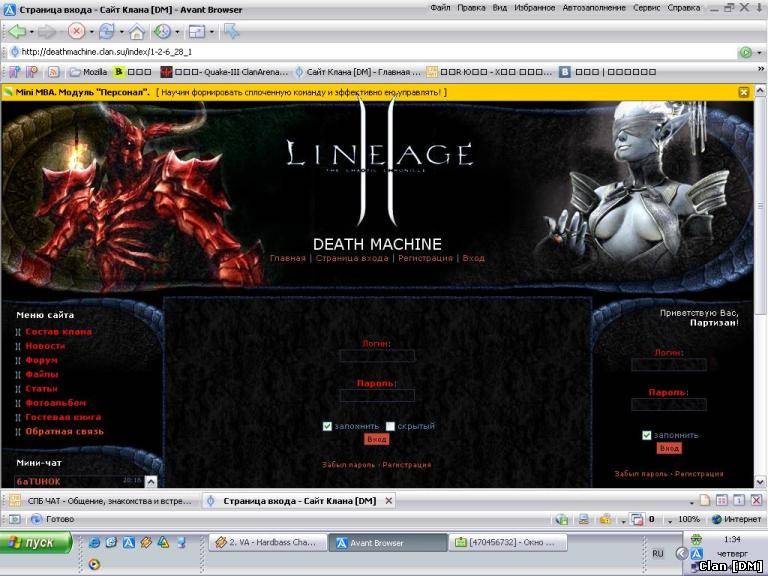768x576 pixels.
Task: Open Internet Explorer from quick launch
Action: (95, 542)
